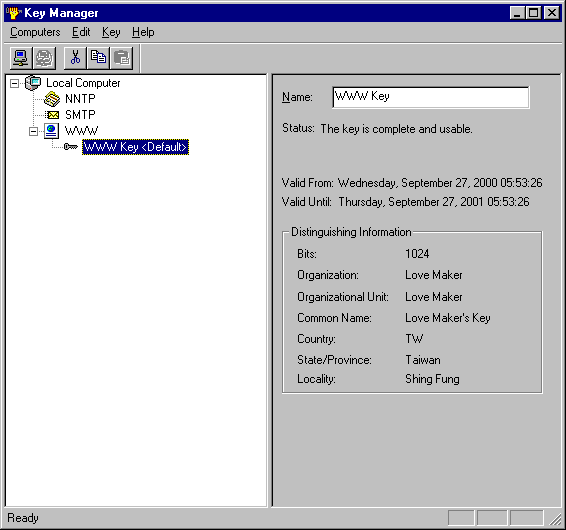This screenshot has height=530, width=566.
Task: Click the WWW service globe icon
Action: (52, 131)
